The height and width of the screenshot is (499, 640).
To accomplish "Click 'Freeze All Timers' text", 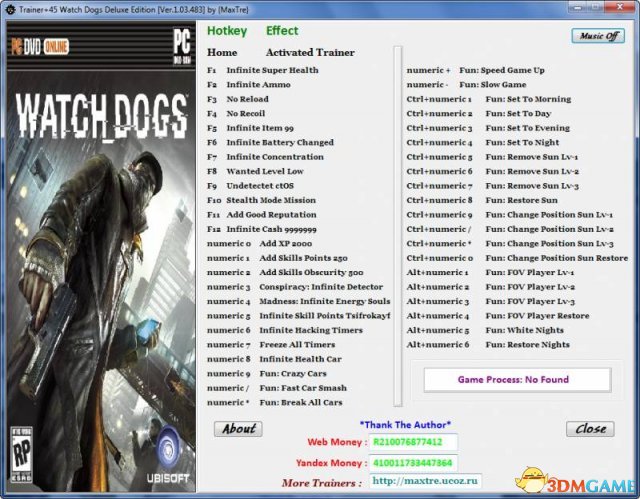I will (297, 345).
